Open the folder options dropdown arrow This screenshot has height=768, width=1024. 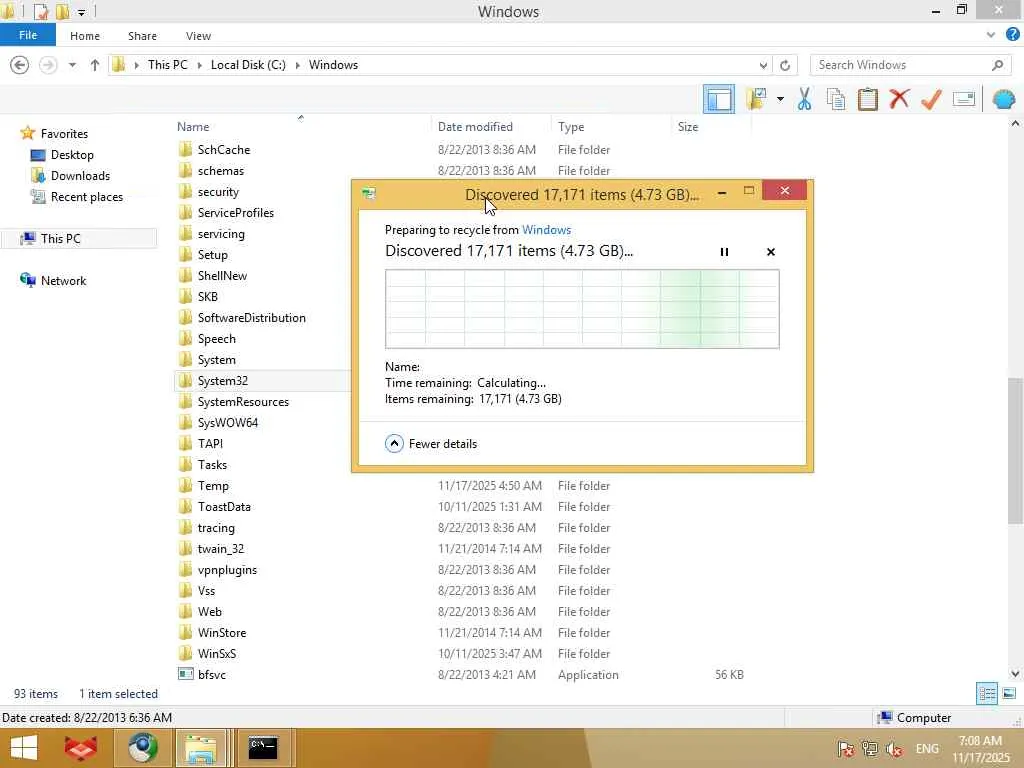point(780,99)
